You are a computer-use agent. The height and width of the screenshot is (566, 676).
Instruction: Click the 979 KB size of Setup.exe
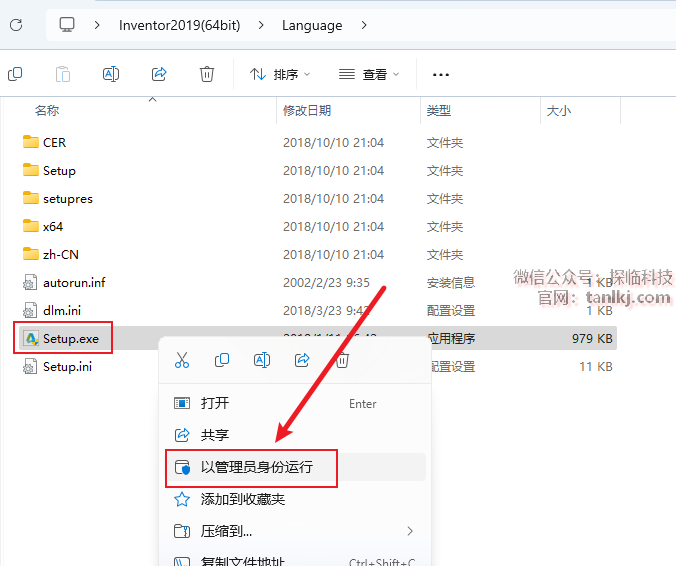[592, 339]
